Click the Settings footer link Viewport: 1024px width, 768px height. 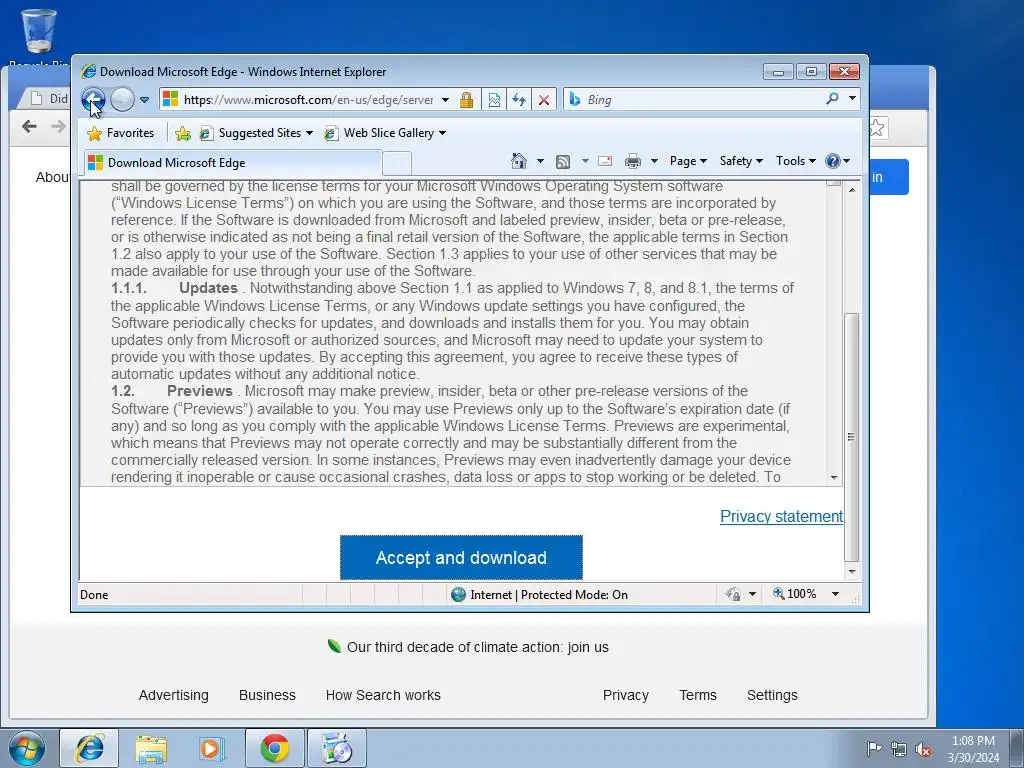pyautogui.click(x=773, y=696)
